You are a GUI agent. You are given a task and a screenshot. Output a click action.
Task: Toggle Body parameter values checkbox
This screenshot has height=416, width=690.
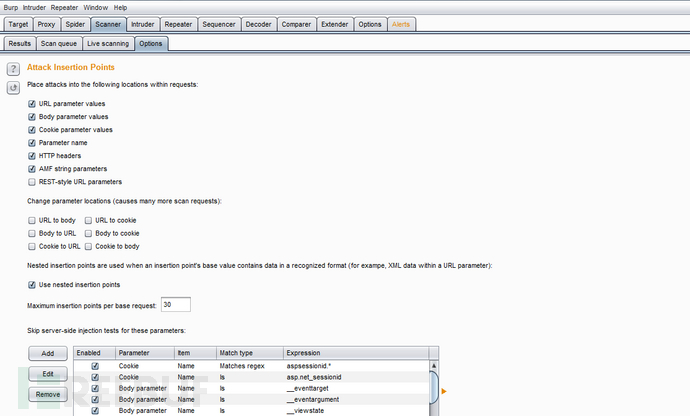tap(32, 117)
